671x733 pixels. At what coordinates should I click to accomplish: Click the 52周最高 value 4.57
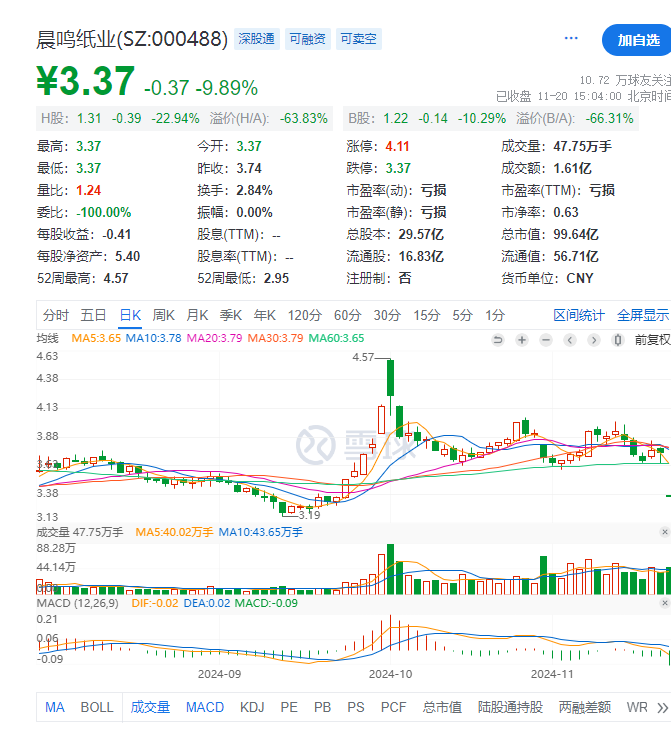[116, 279]
